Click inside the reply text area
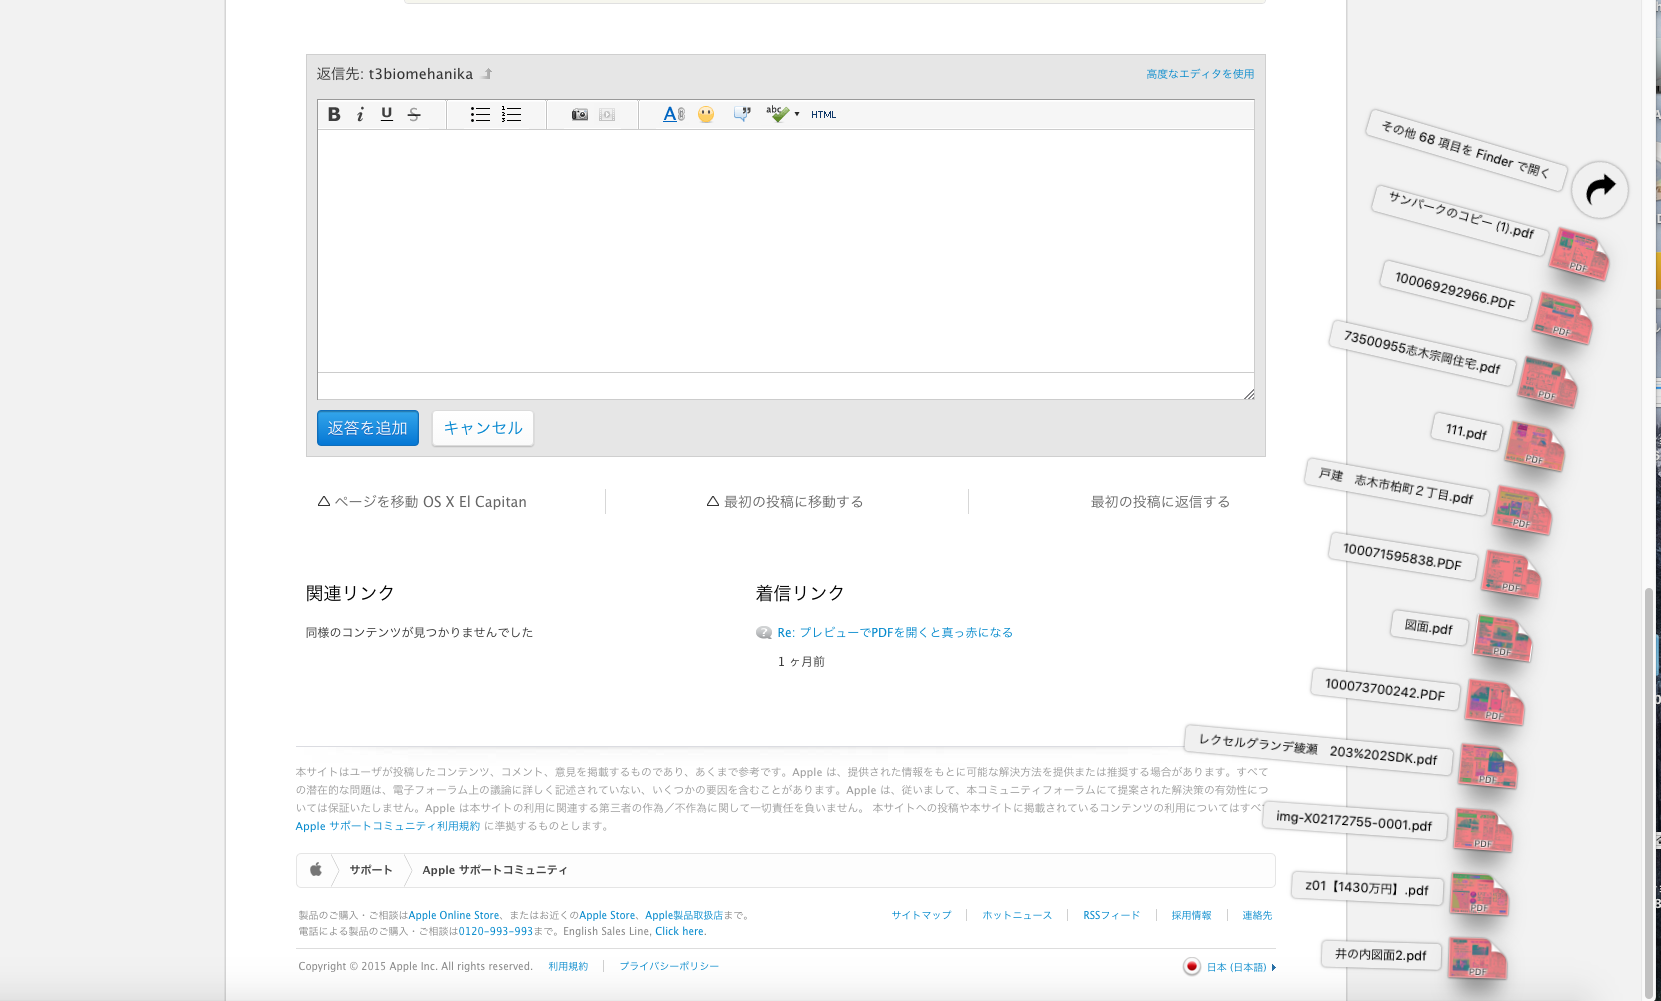The width and height of the screenshot is (1661, 1001). pyautogui.click(x=786, y=251)
